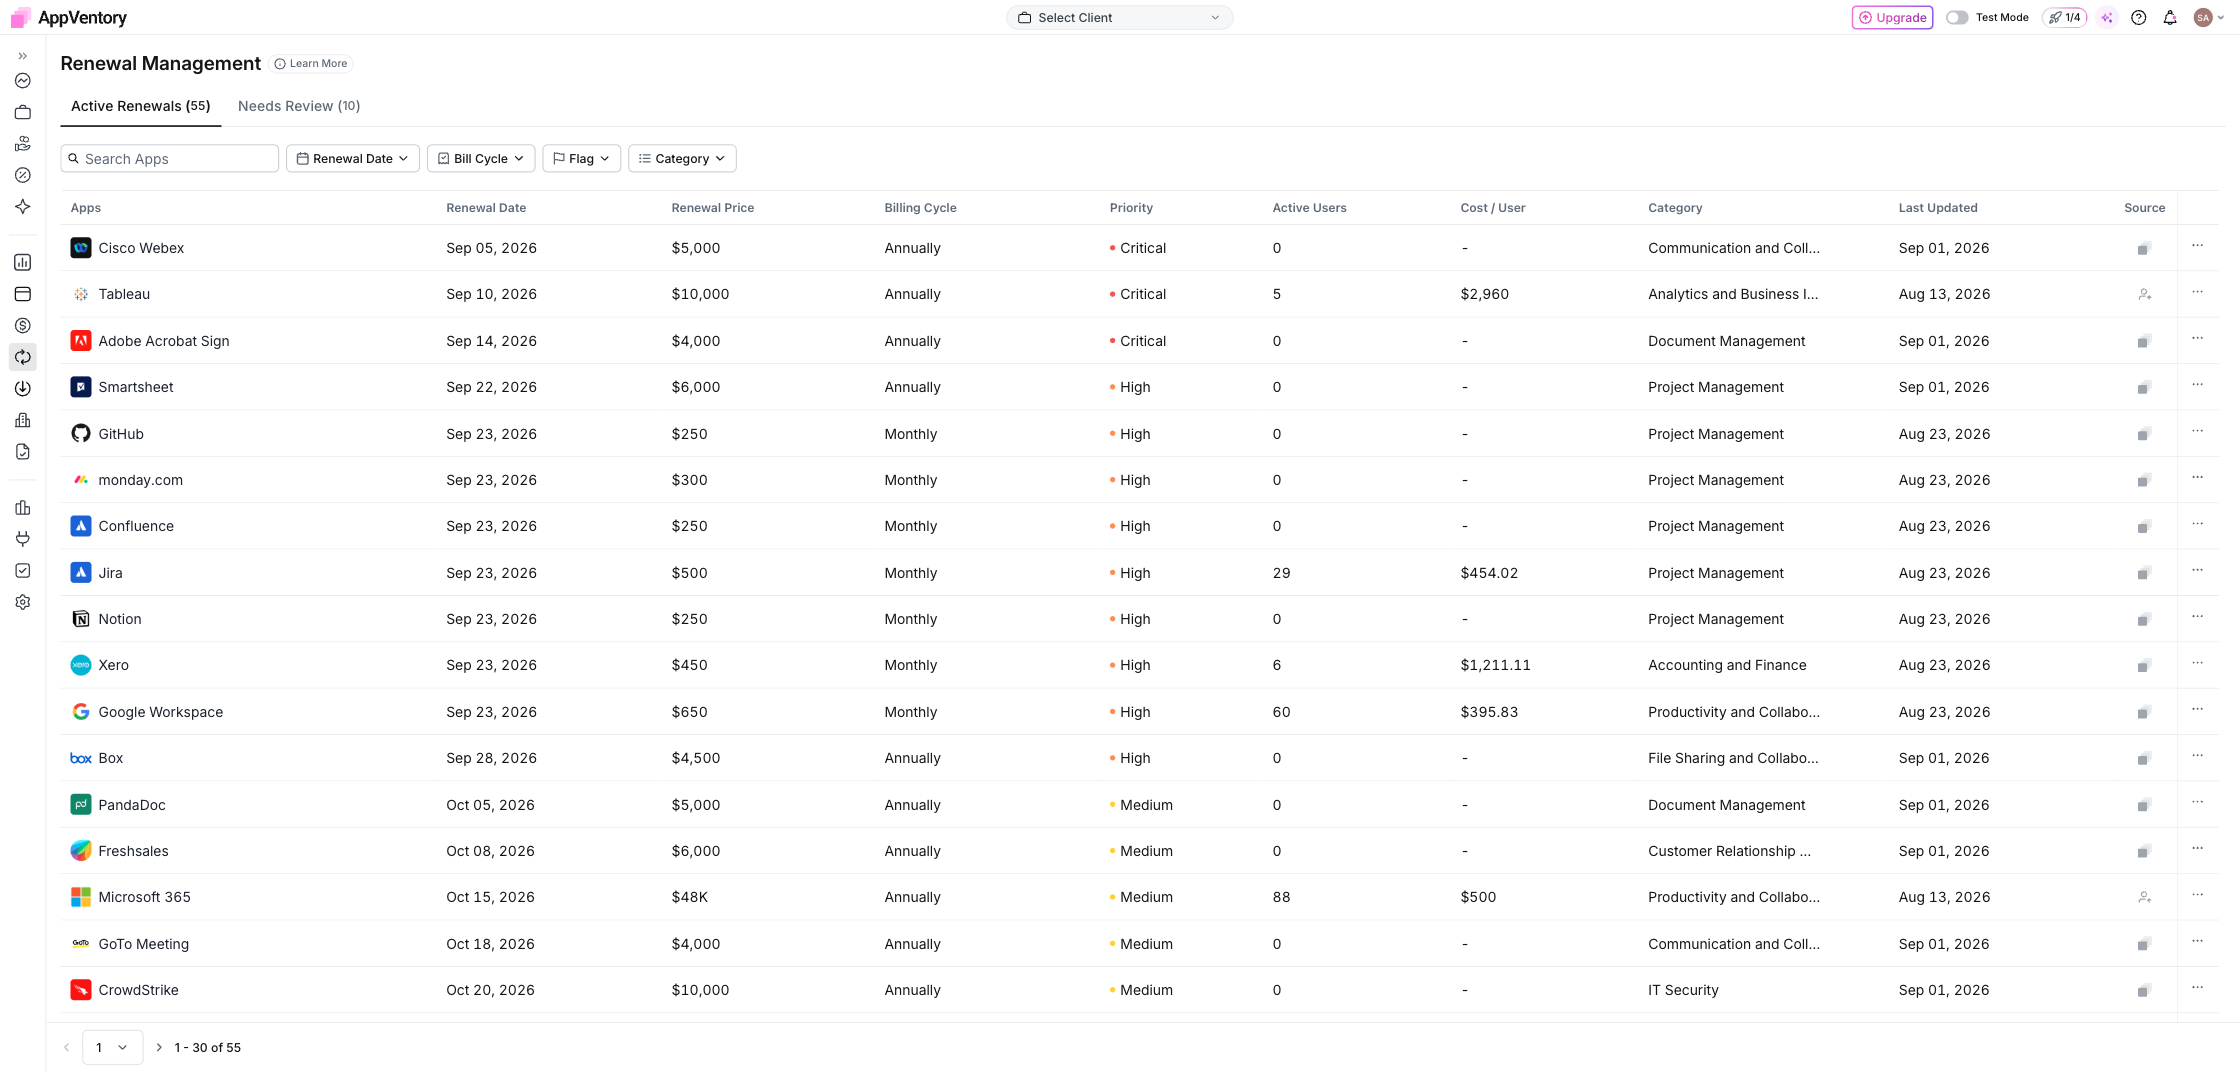Screen dimensions: 2240x1072
Task: Open the Category filter dropdown
Action: coord(682,158)
